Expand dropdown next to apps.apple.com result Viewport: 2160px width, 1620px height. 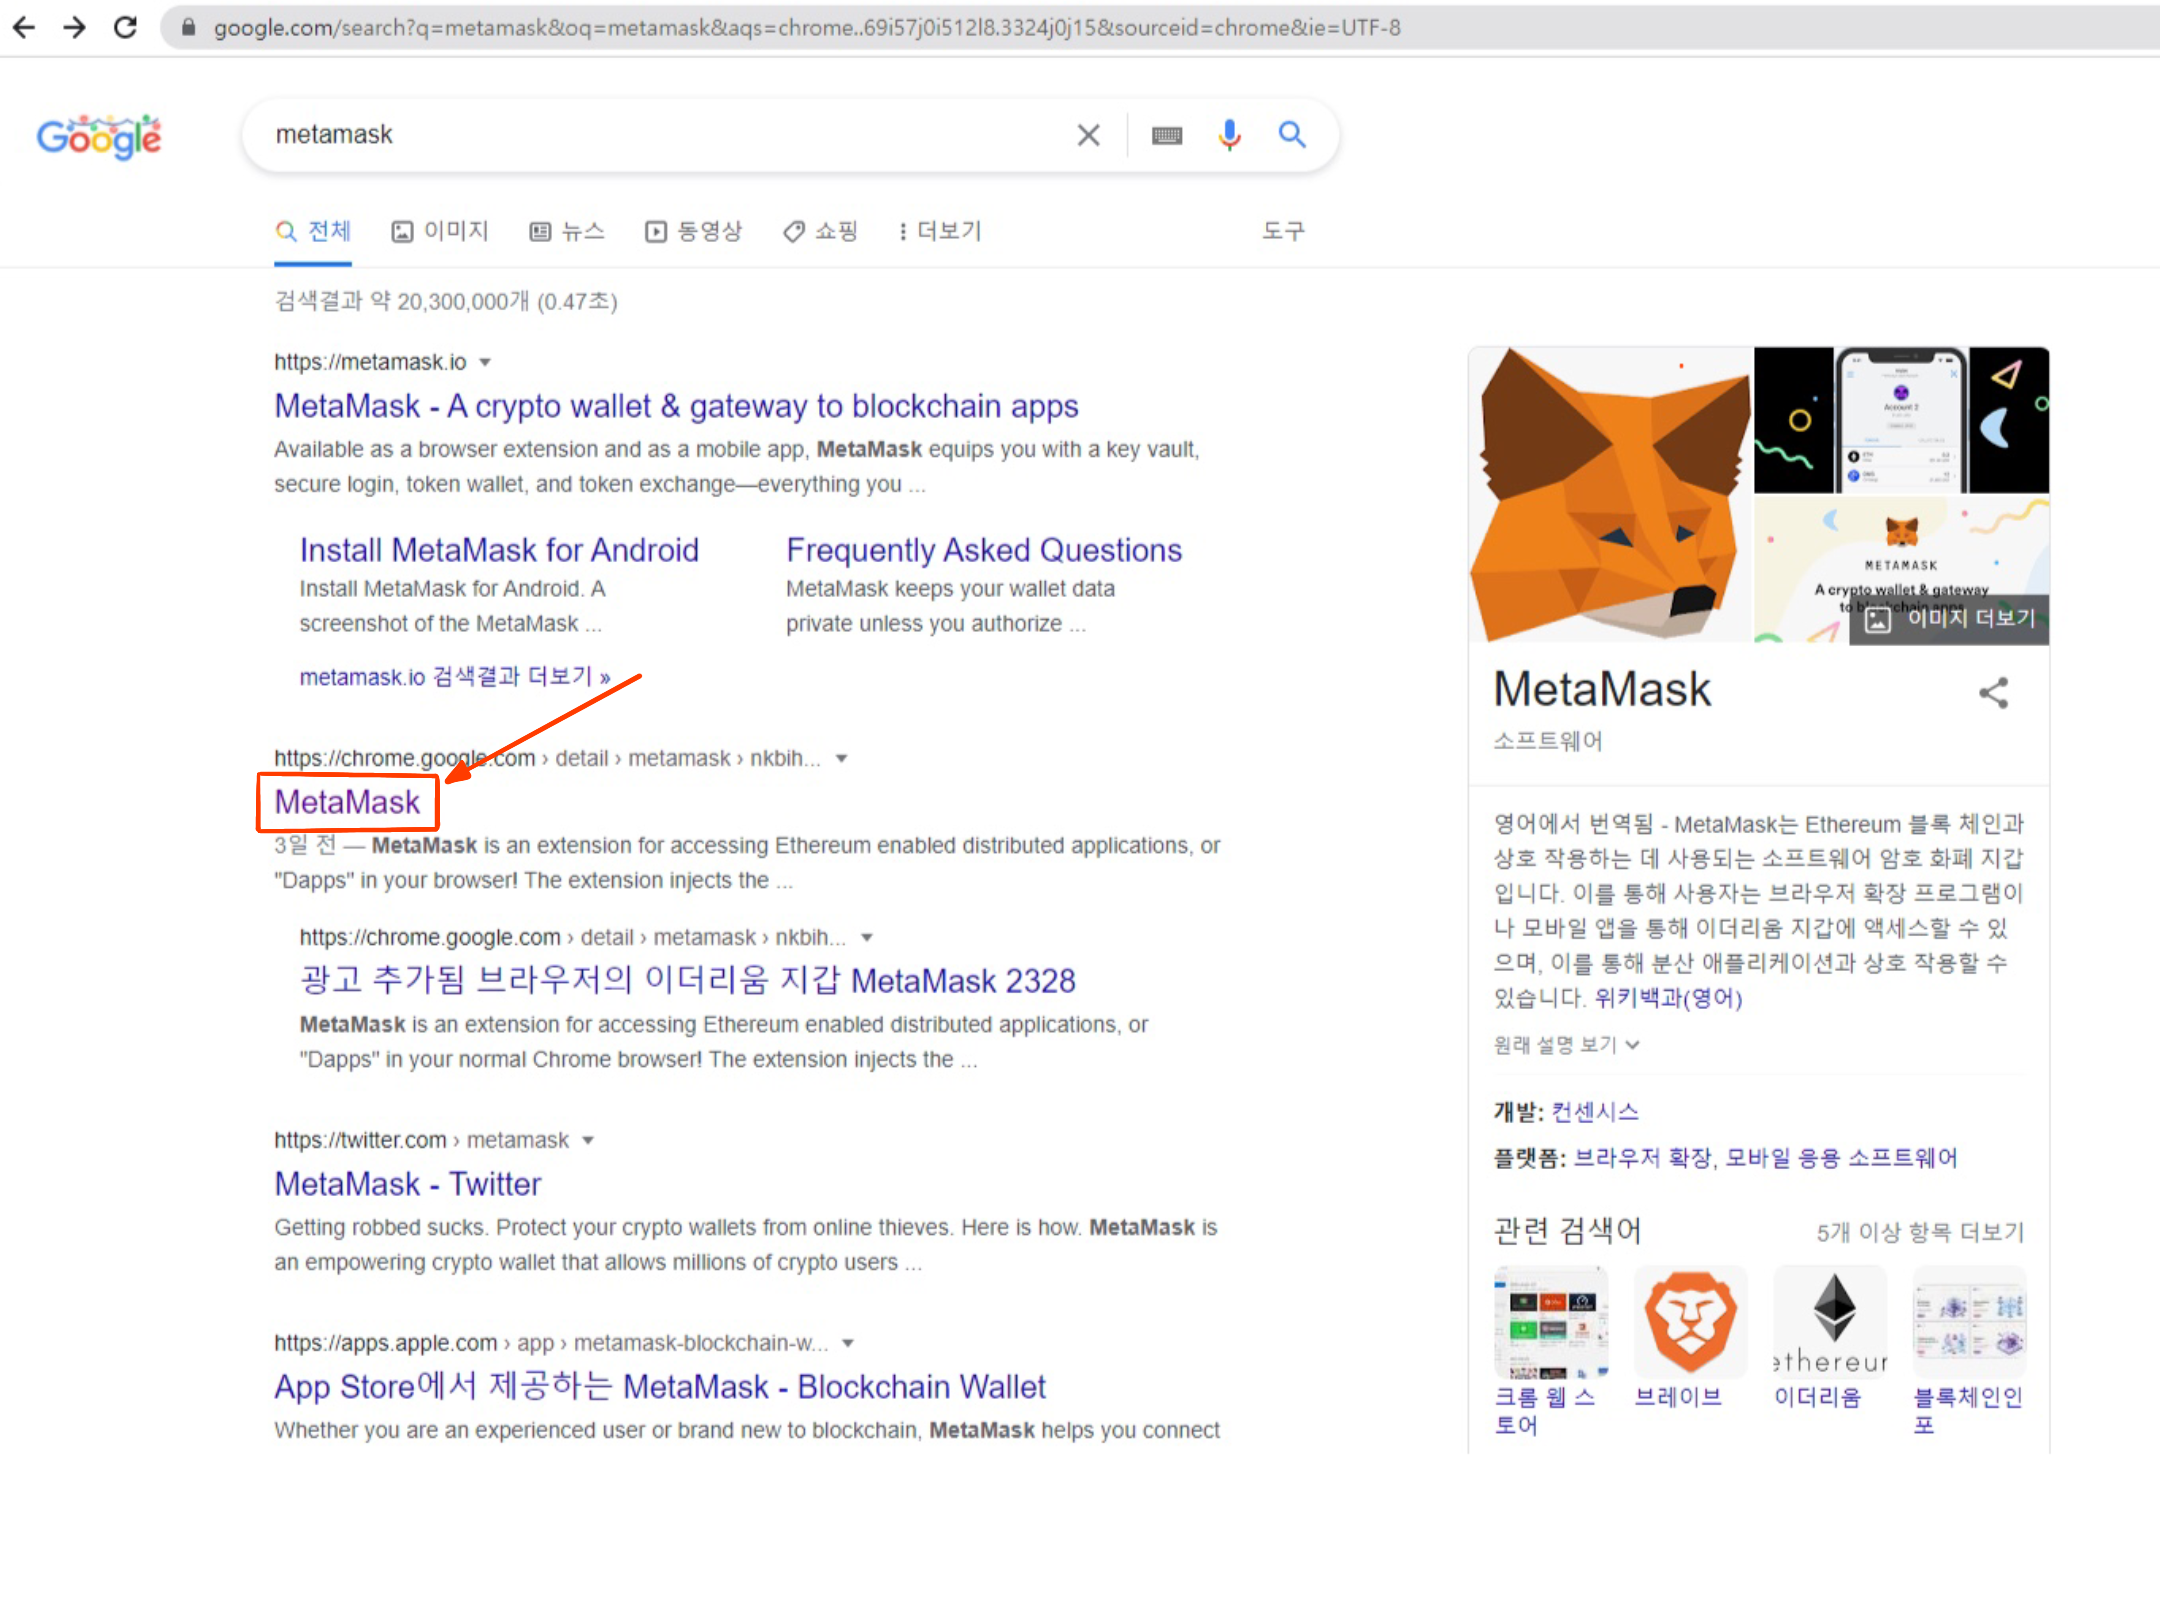pyautogui.click(x=848, y=1343)
